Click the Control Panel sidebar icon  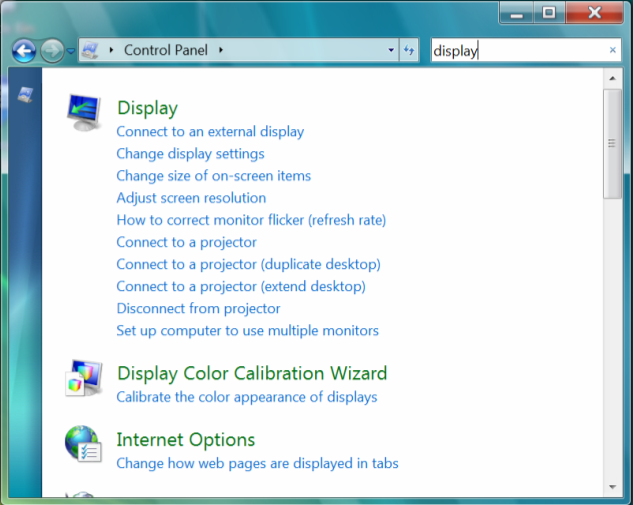tap(25, 94)
